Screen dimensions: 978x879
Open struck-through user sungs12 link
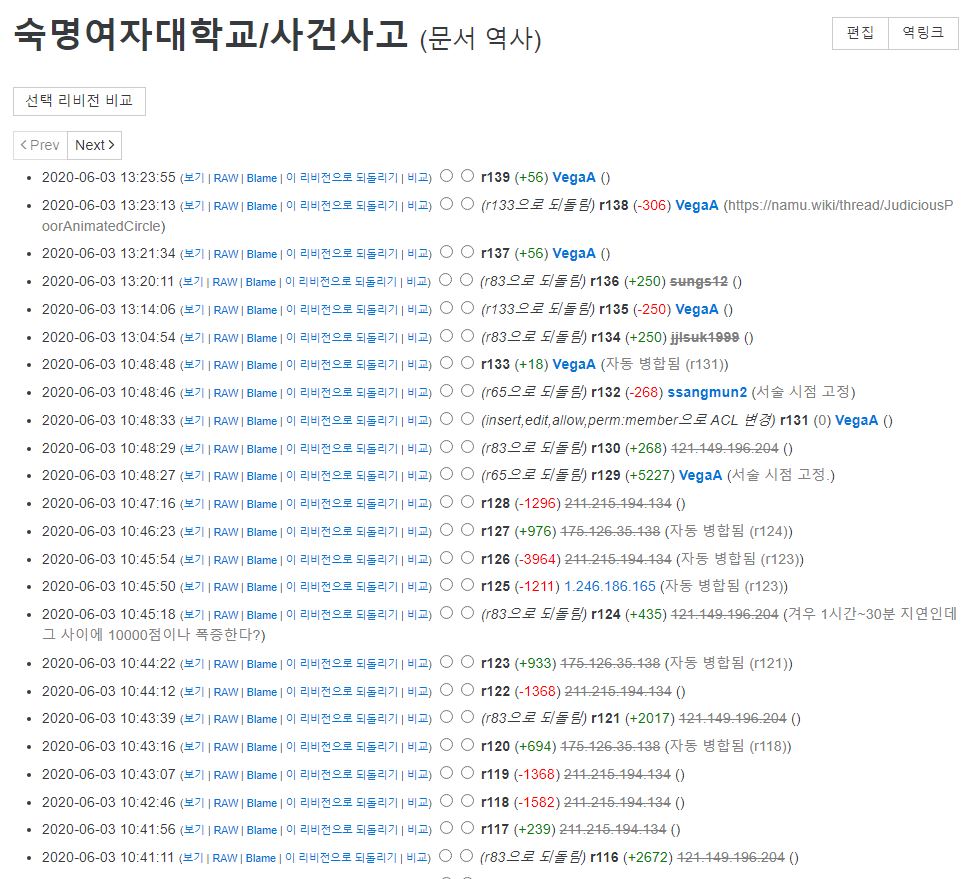point(698,281)
